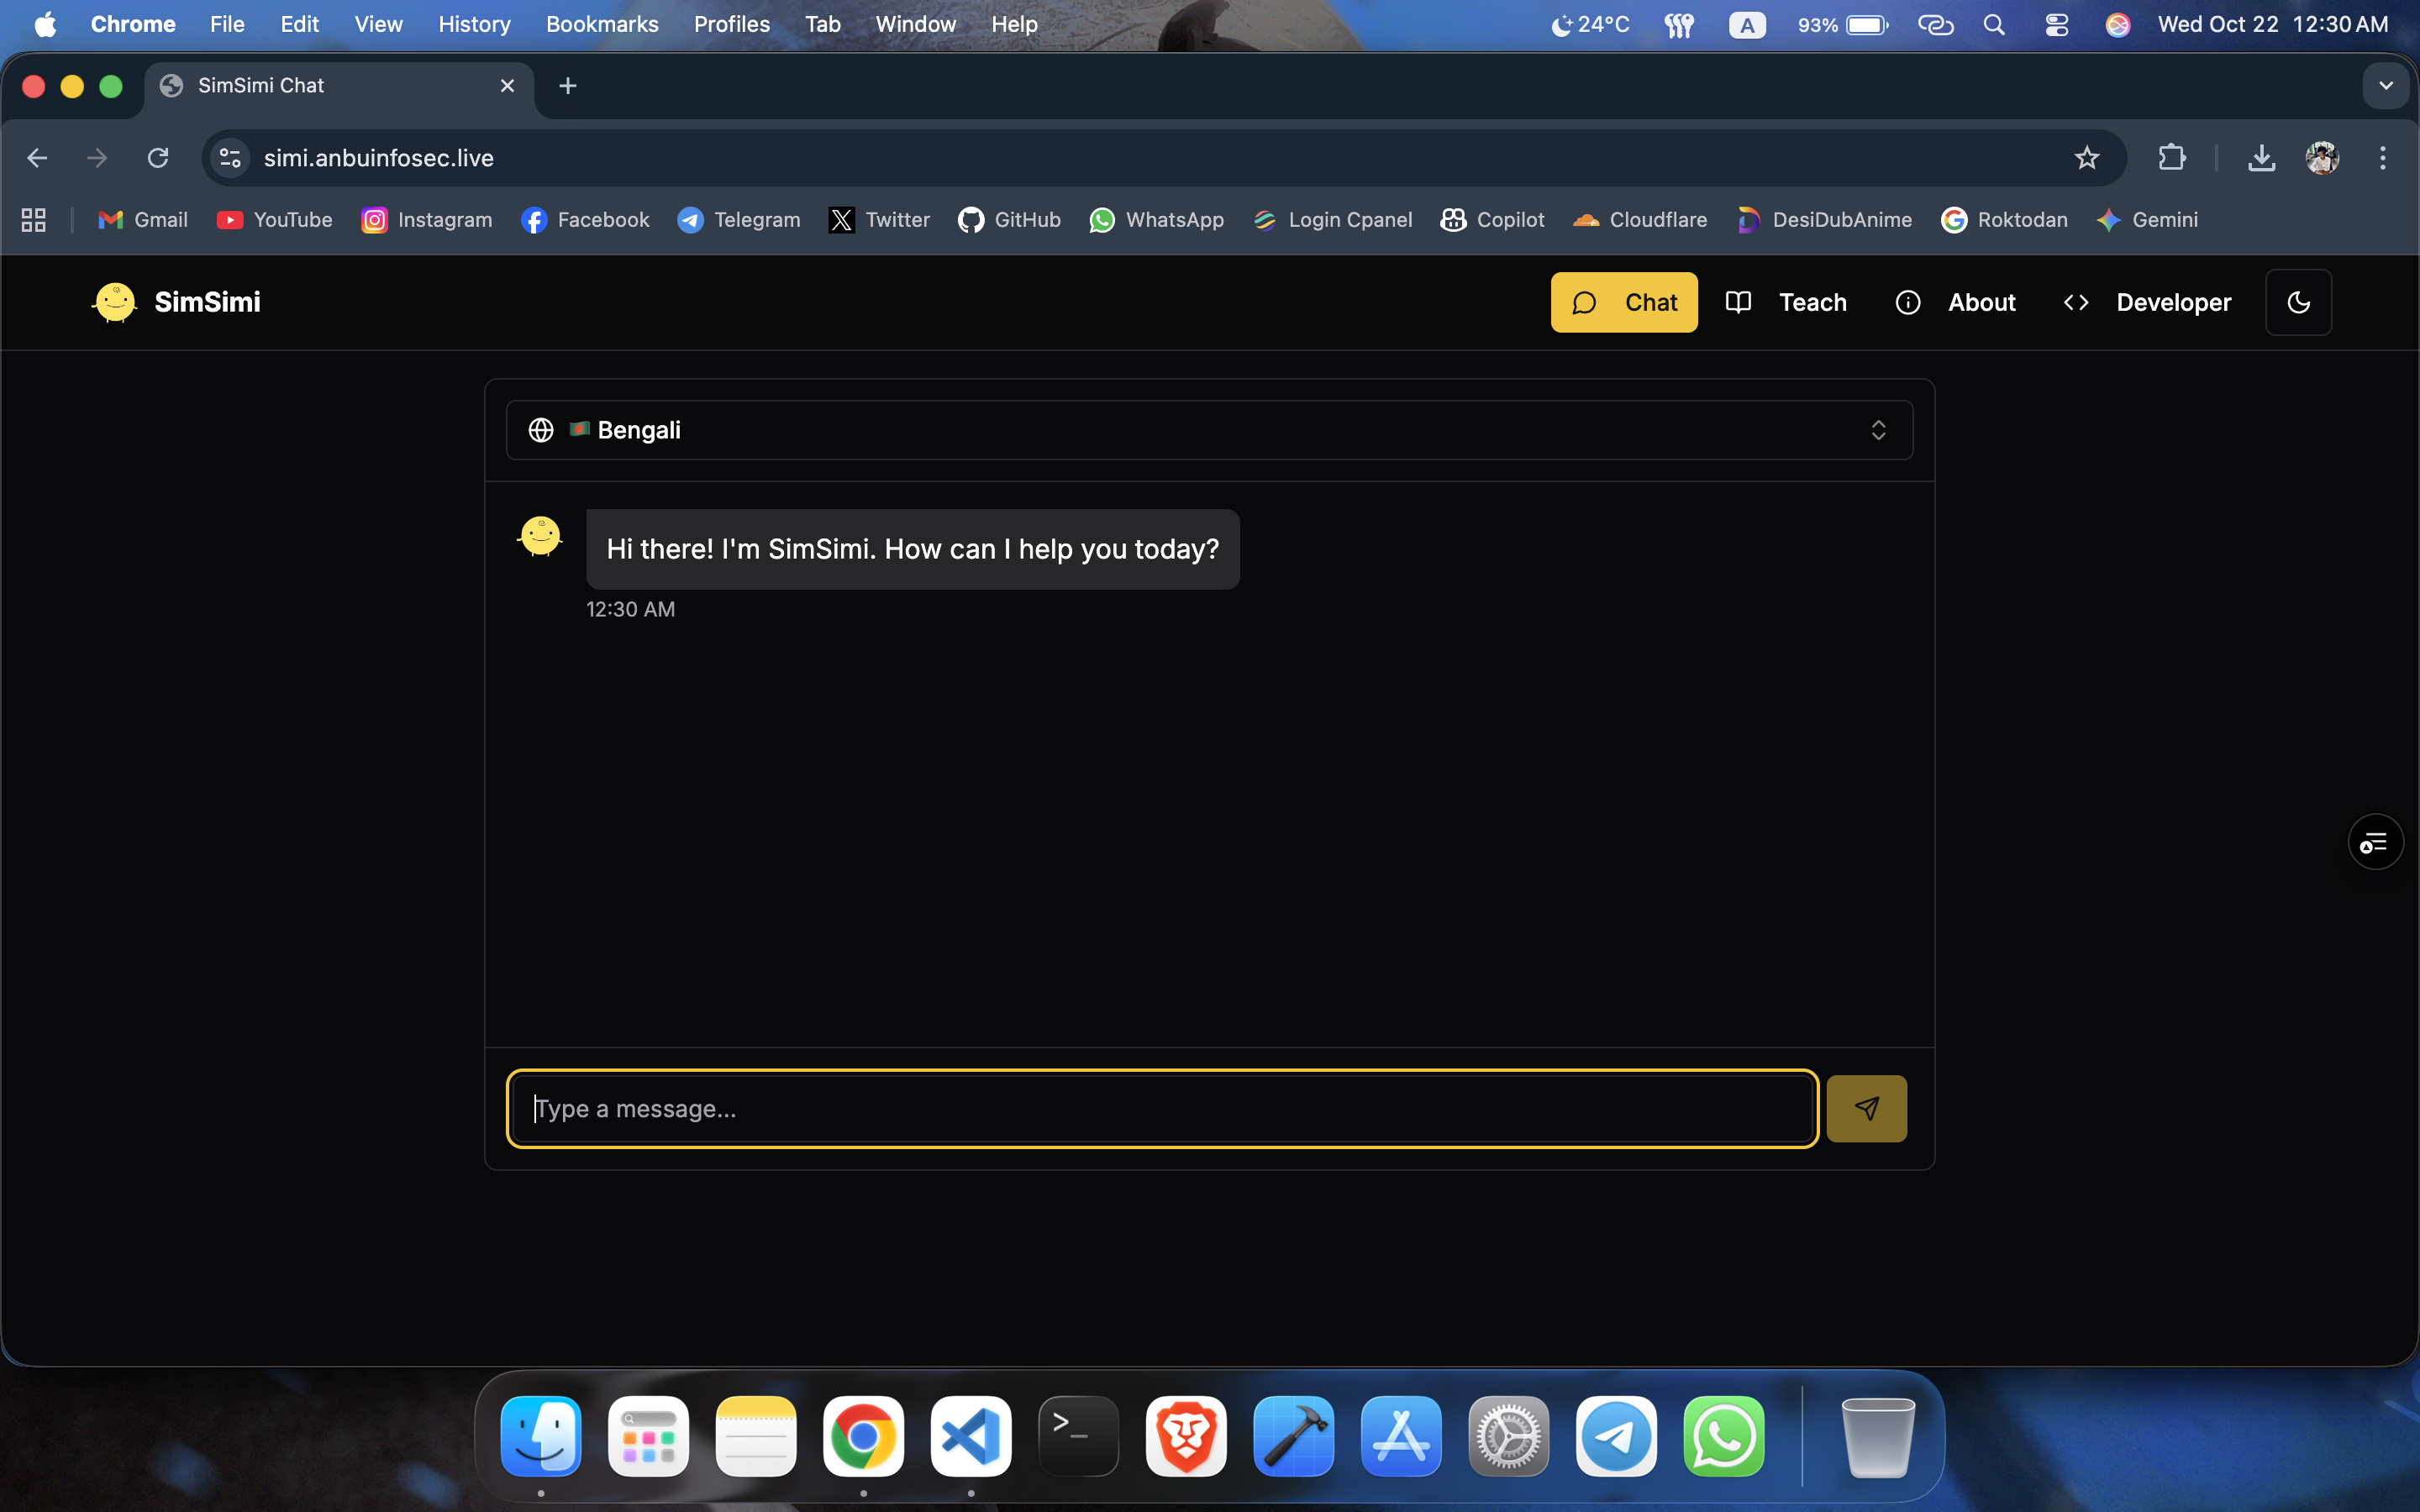
Task: Open the WhatsApp bookmark
Action: (x=1156, y=220)
